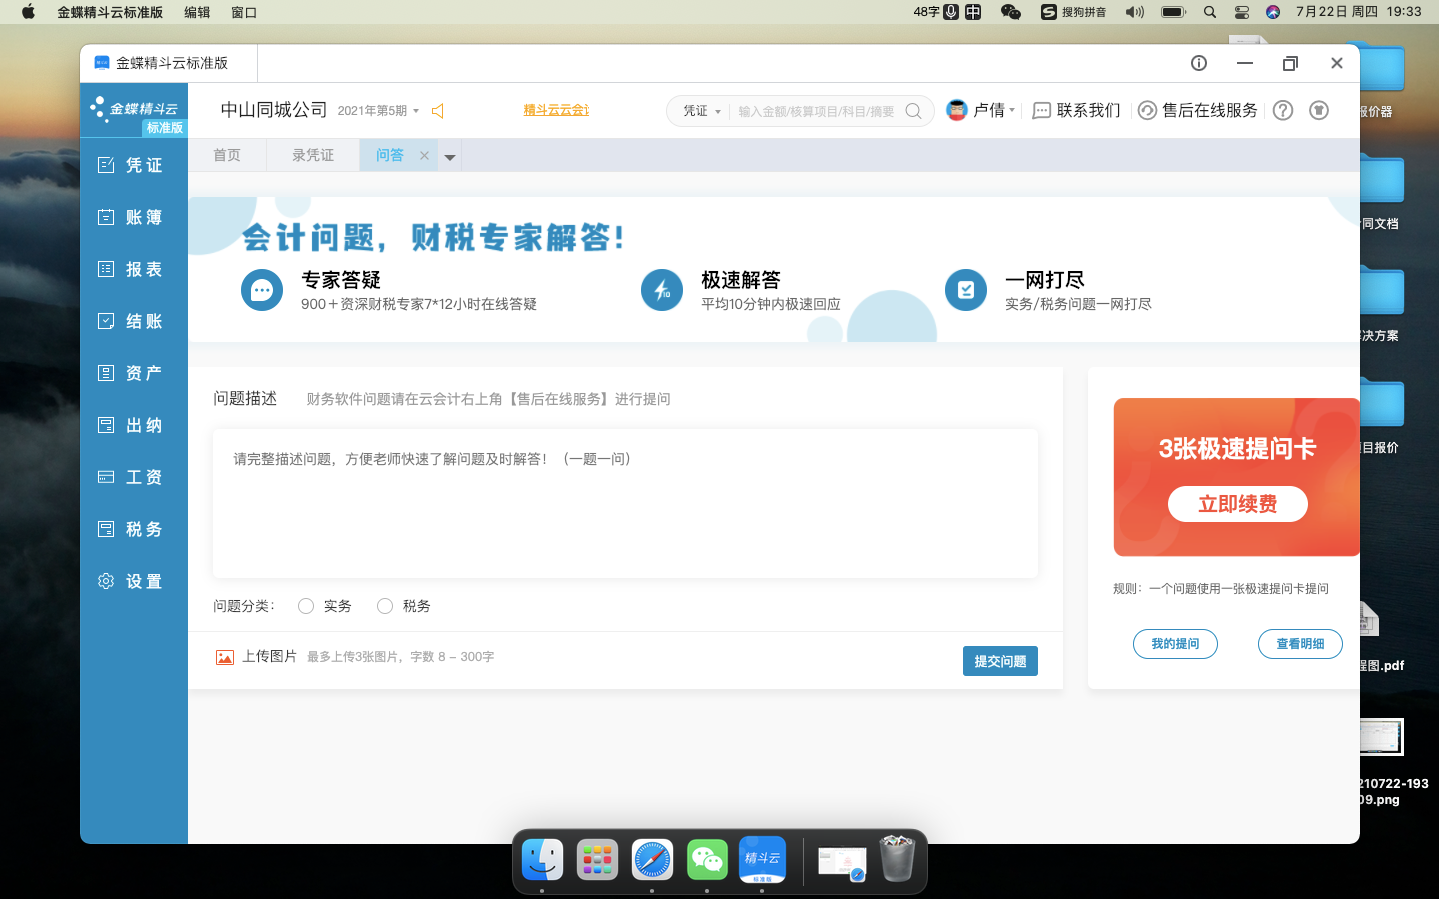Click the speaker announcement icon
This screenshot has height=899, width=1439.
437,111
